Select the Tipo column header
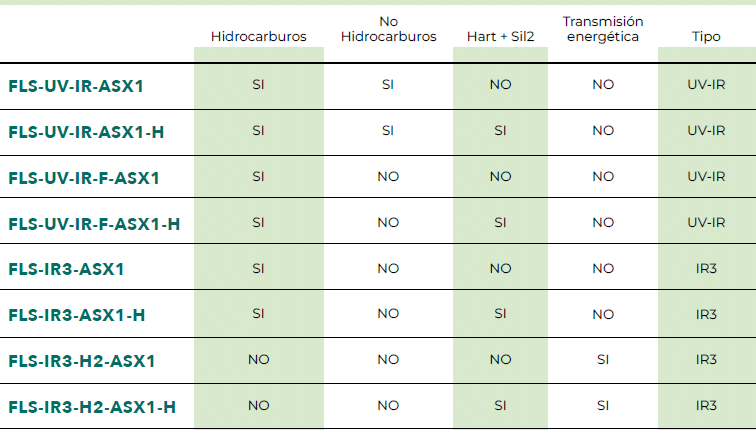 tap(706, 36)
